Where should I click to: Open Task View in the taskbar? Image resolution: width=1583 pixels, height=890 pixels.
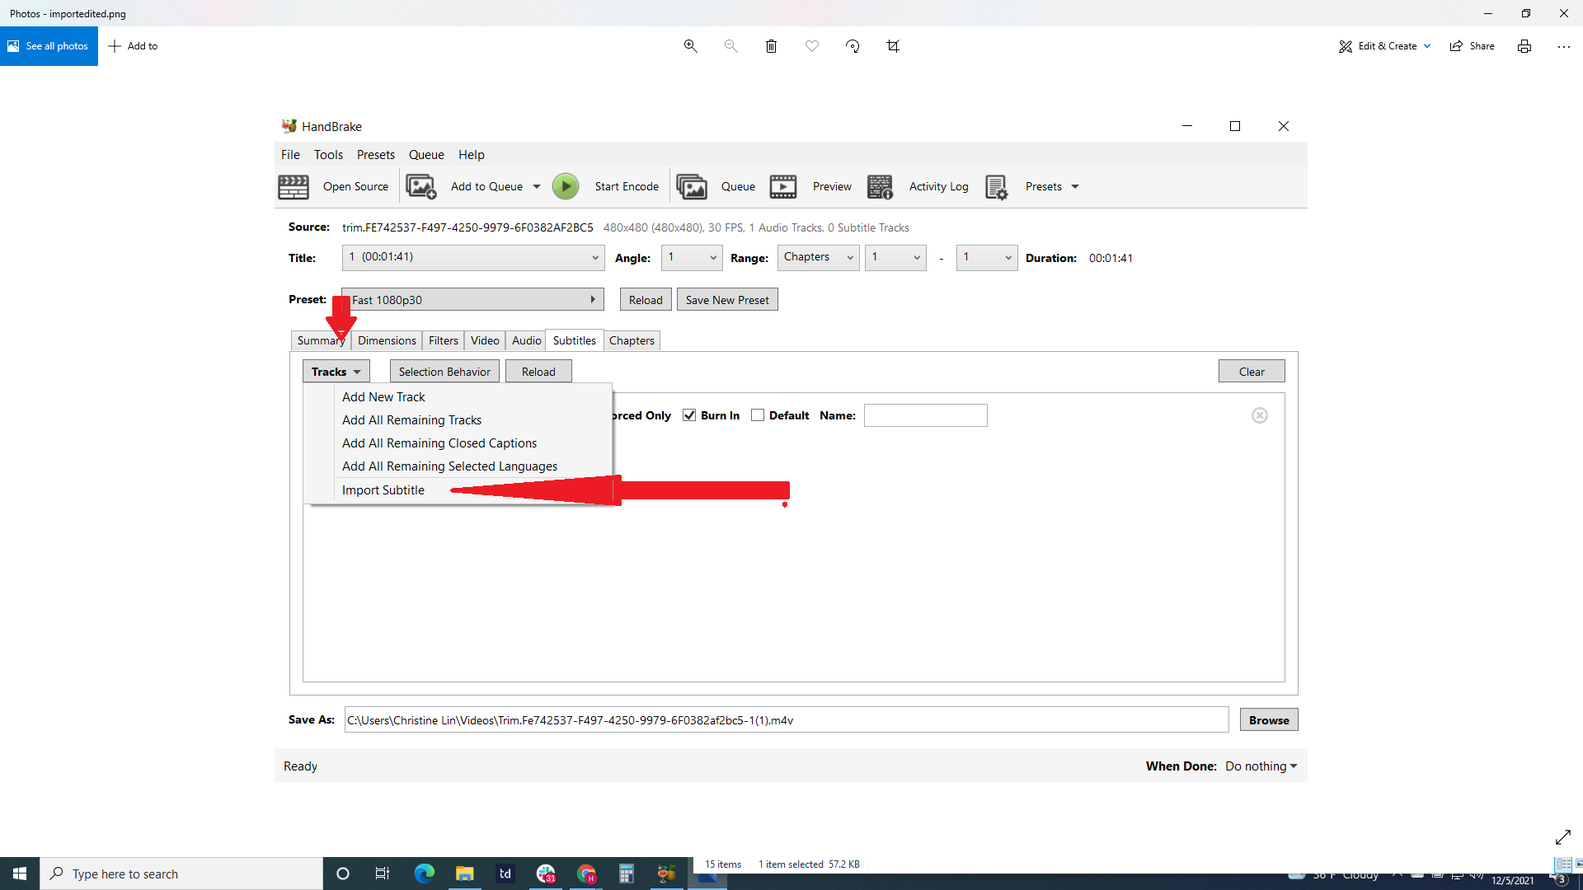[x=382, y=873]
